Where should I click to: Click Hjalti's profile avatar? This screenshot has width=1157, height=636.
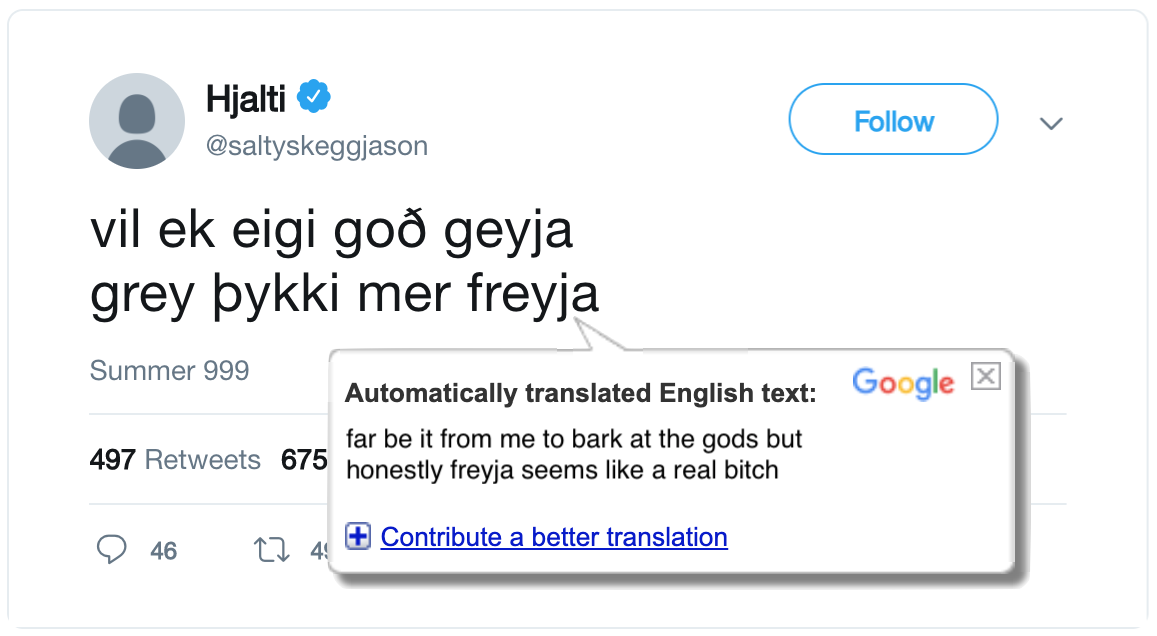(x=137, y=121)
